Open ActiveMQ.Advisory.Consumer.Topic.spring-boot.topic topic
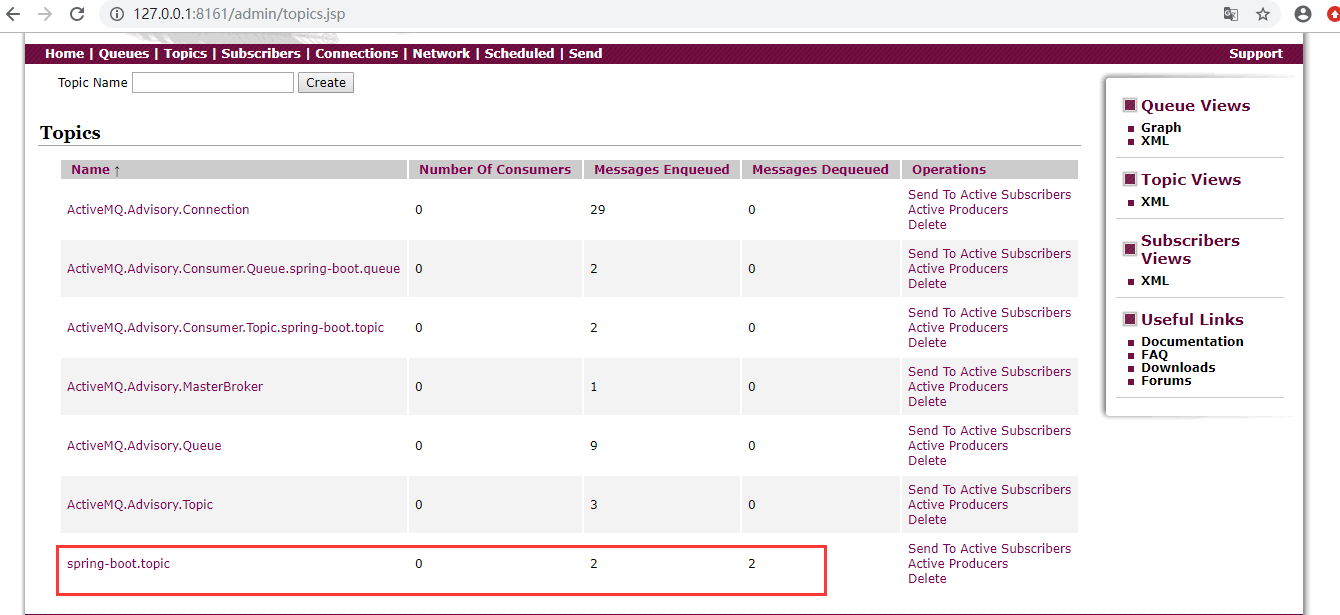The height and width of the screenshot is (615, 1340). [225, 328]
